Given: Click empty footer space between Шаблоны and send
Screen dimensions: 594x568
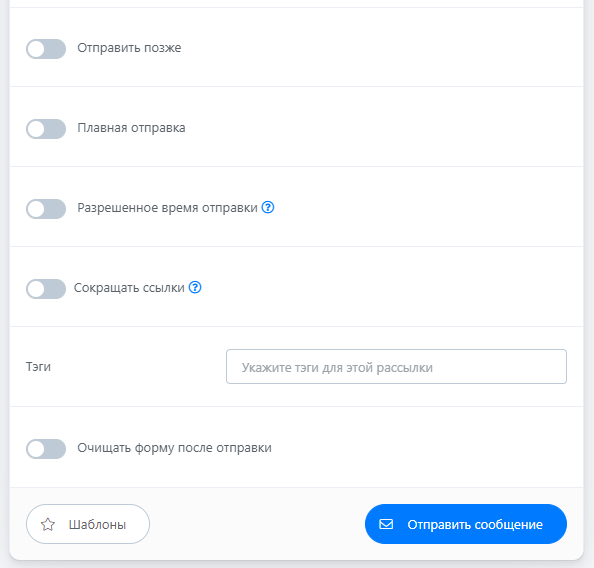Looking at the screenshot, I should coord(257,524).
